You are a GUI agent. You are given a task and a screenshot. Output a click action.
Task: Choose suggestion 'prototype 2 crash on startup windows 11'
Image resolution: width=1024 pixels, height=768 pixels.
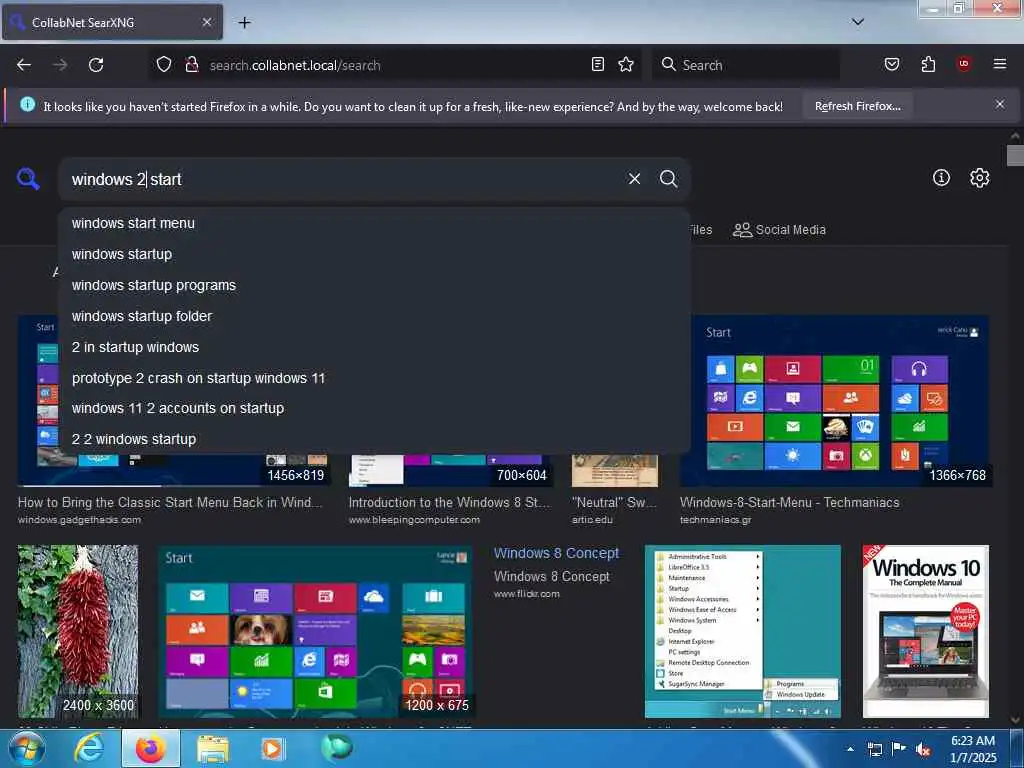374,378
